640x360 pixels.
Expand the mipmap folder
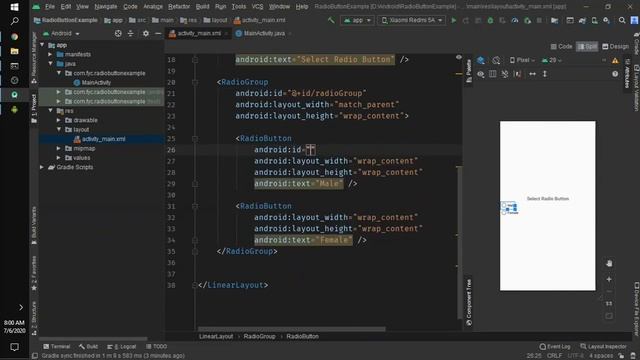59,148
